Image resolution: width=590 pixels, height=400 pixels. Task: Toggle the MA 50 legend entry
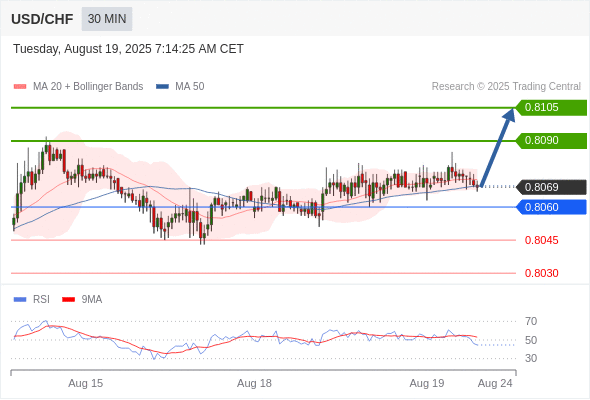click(180, 87)
